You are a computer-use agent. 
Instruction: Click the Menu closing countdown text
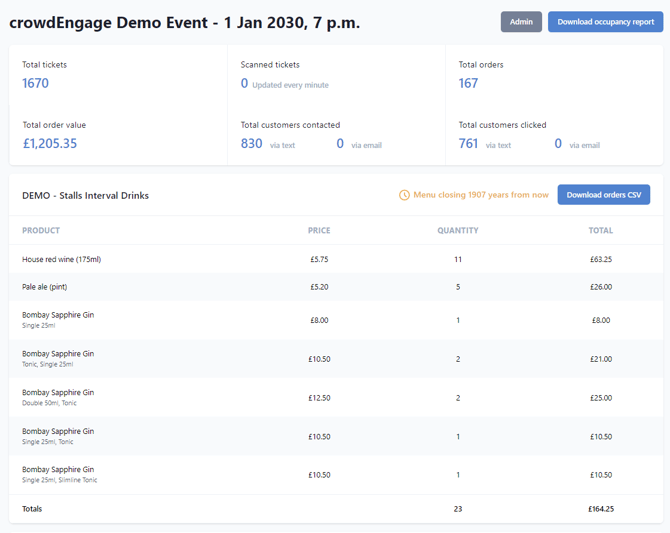click(x=481, y=195)
